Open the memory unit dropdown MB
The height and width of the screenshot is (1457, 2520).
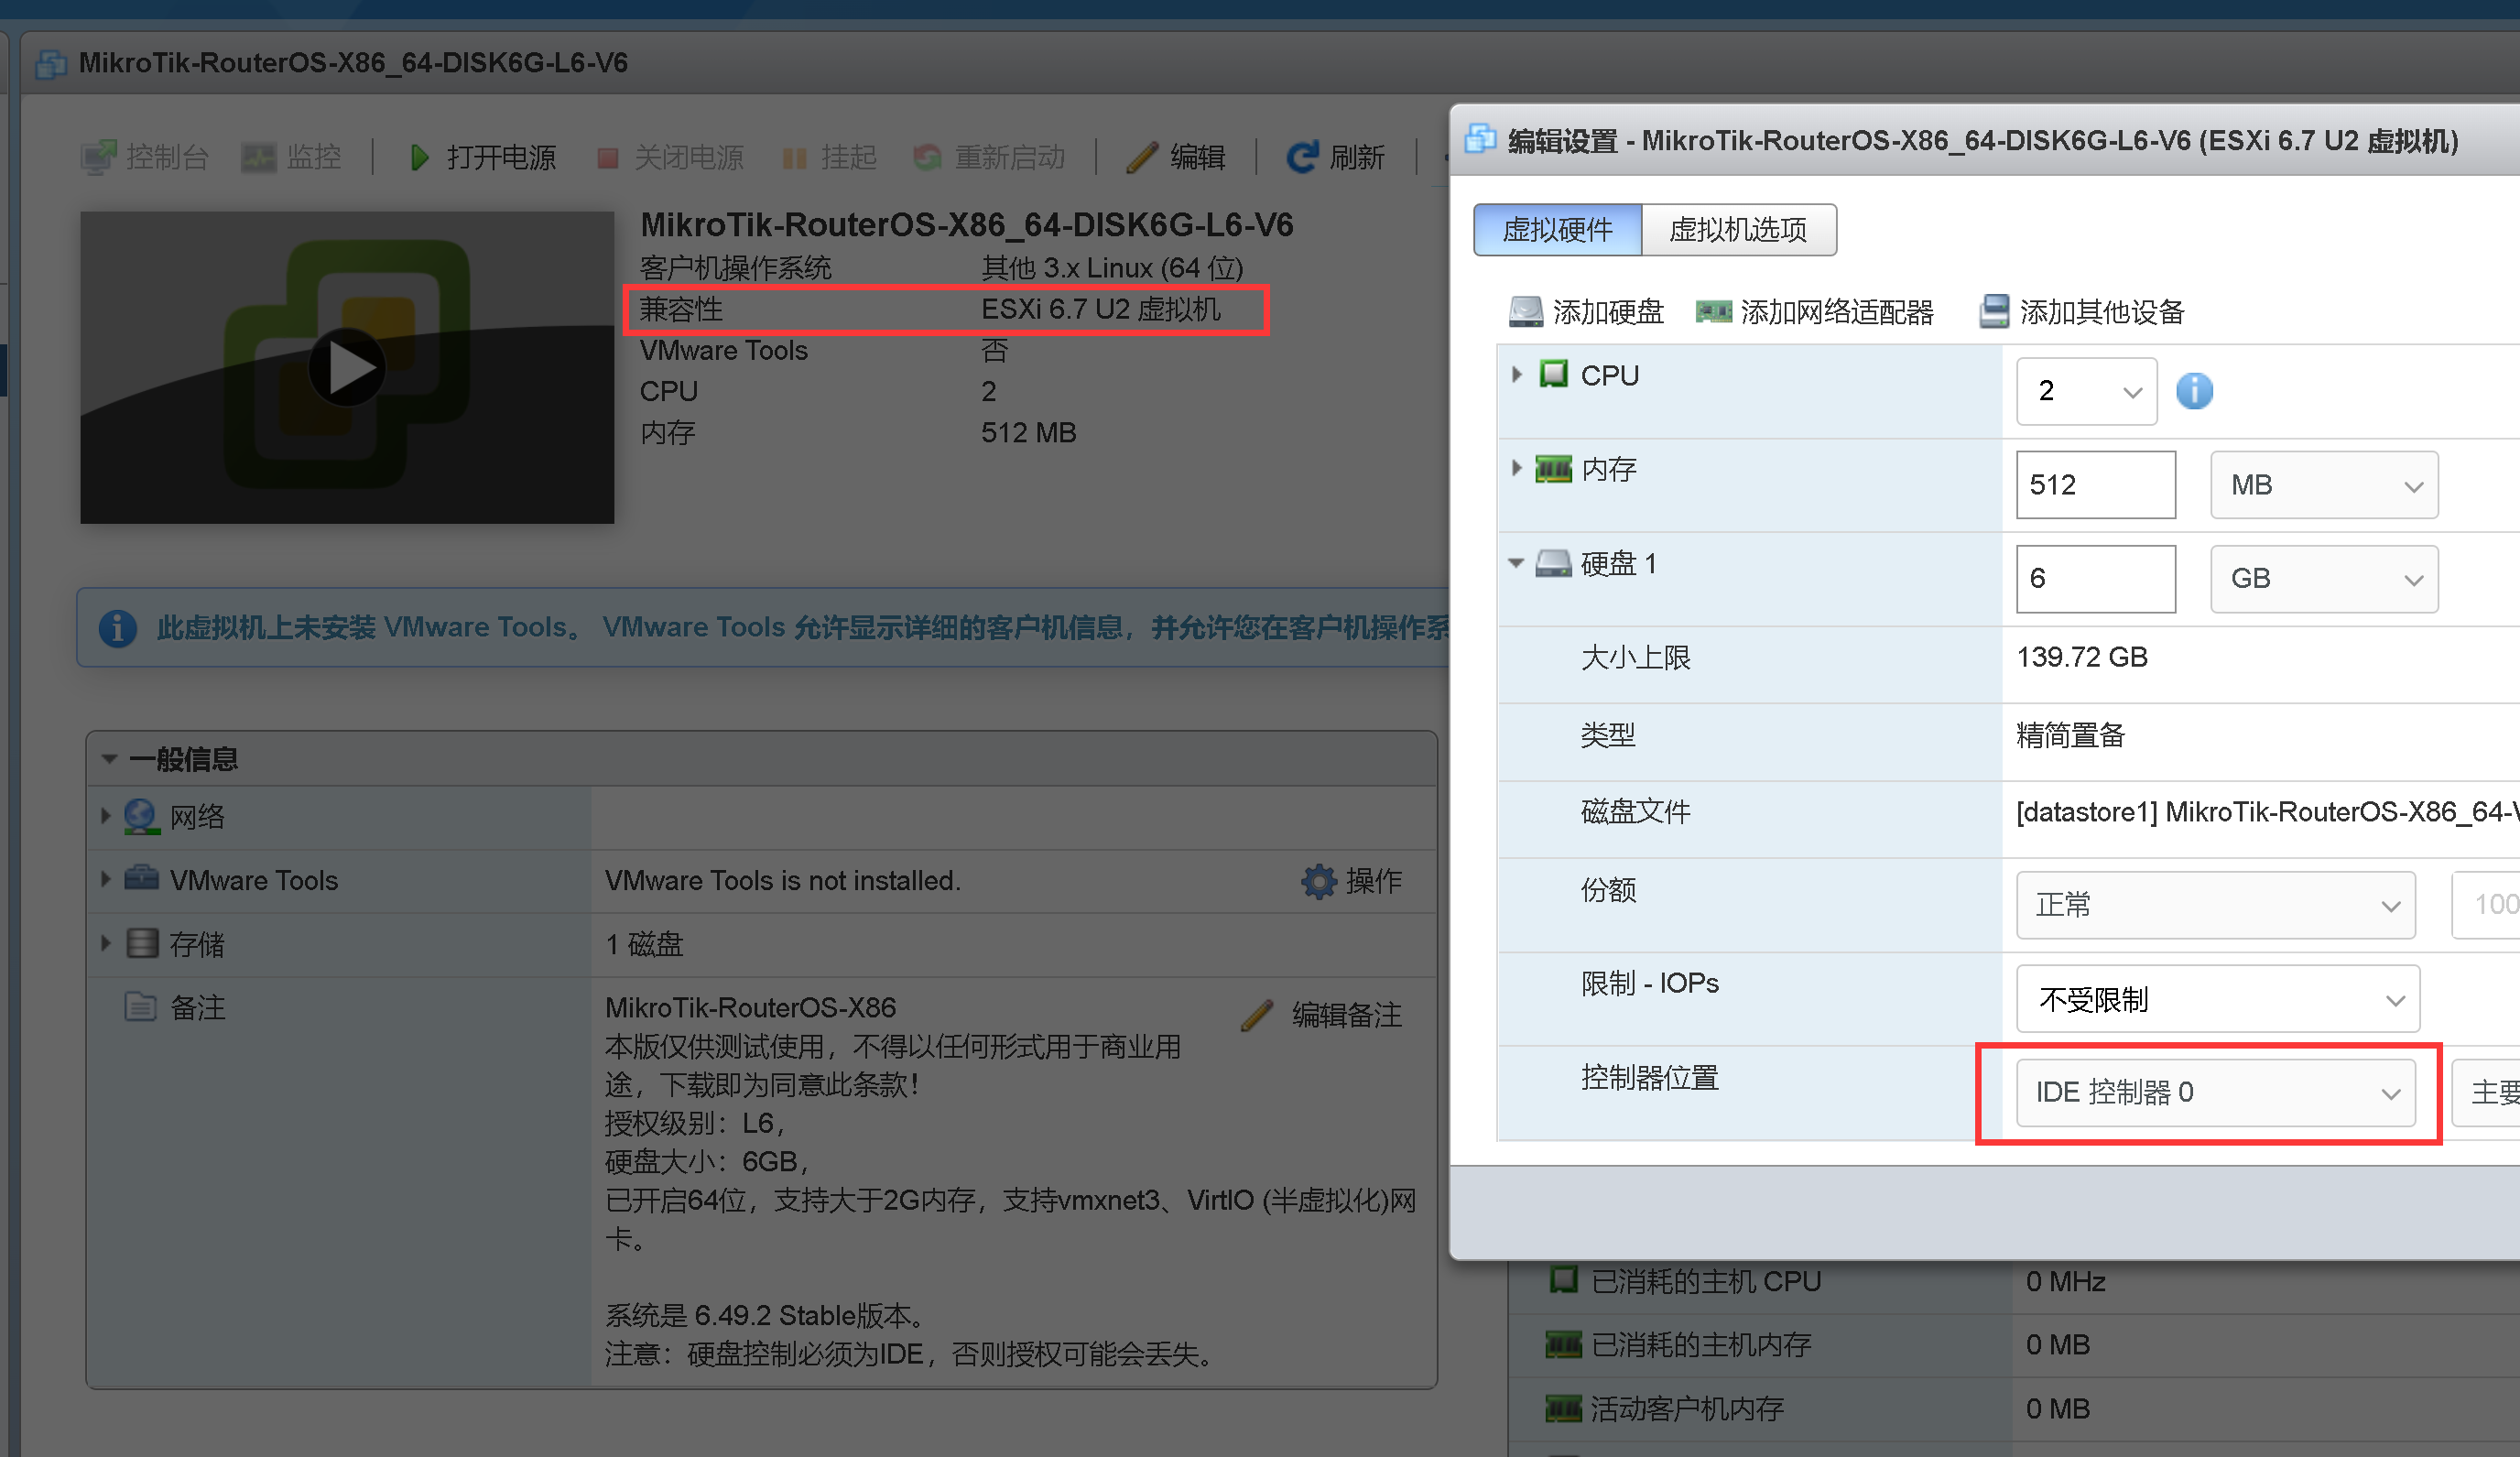point(2324,485)
